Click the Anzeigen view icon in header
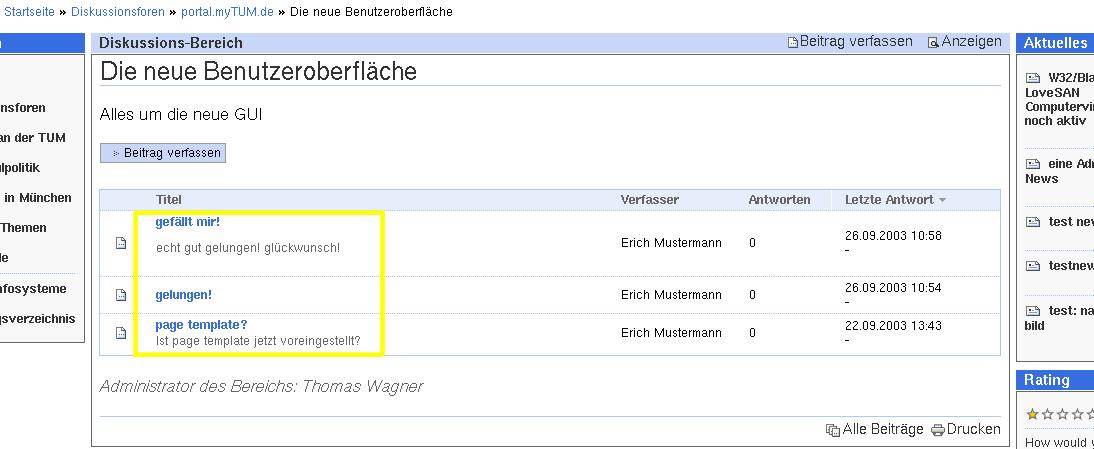1094x449 pixels. tap(933, 43)
